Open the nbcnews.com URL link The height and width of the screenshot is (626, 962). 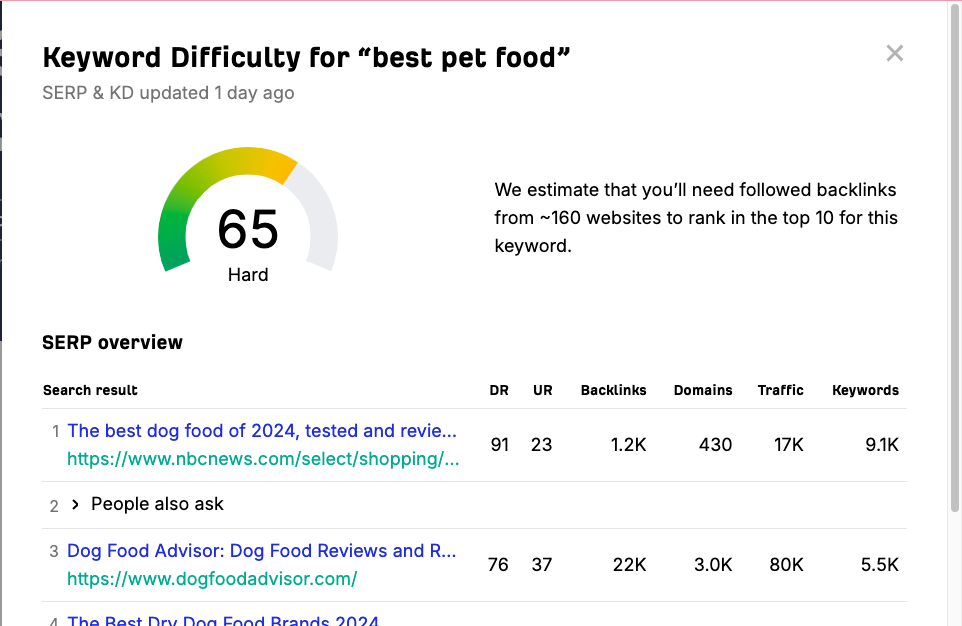point(263,459)
